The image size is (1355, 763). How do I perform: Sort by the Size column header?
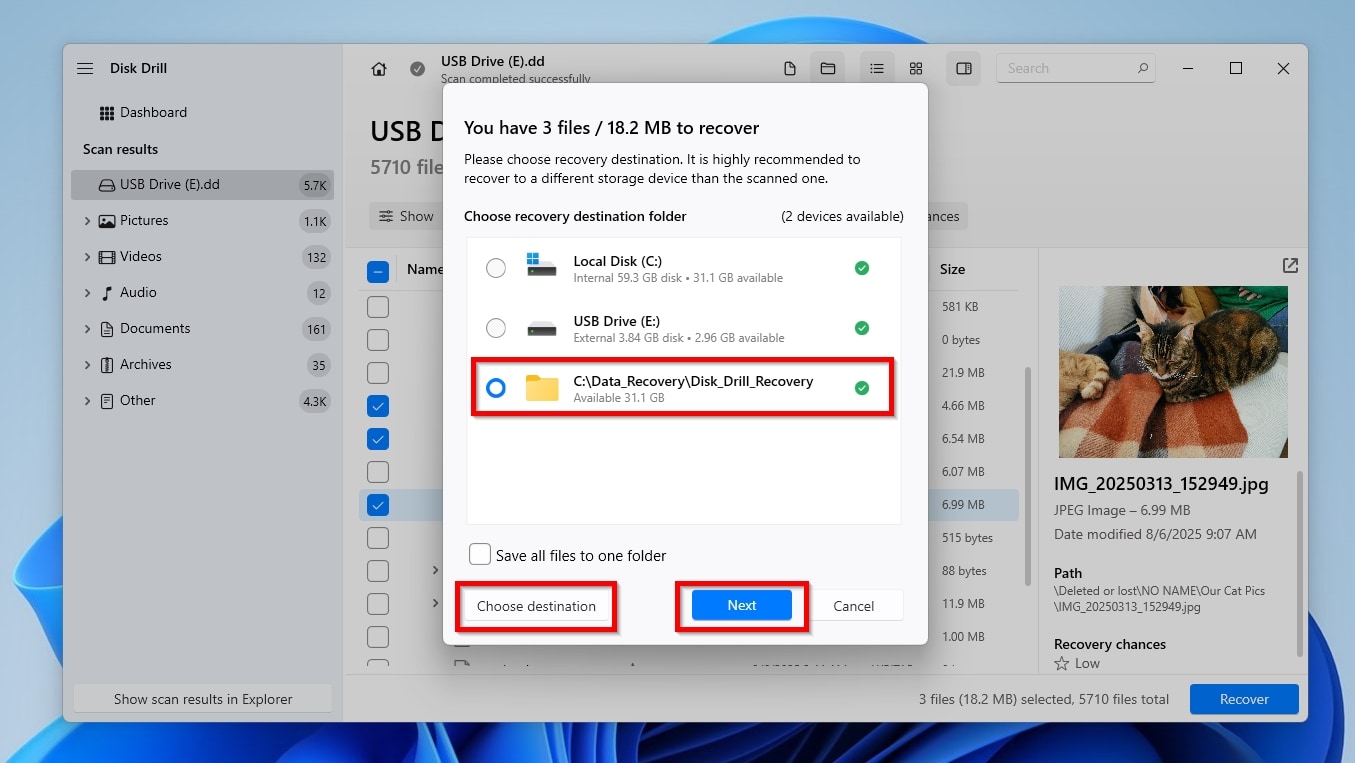pos(952,270)
